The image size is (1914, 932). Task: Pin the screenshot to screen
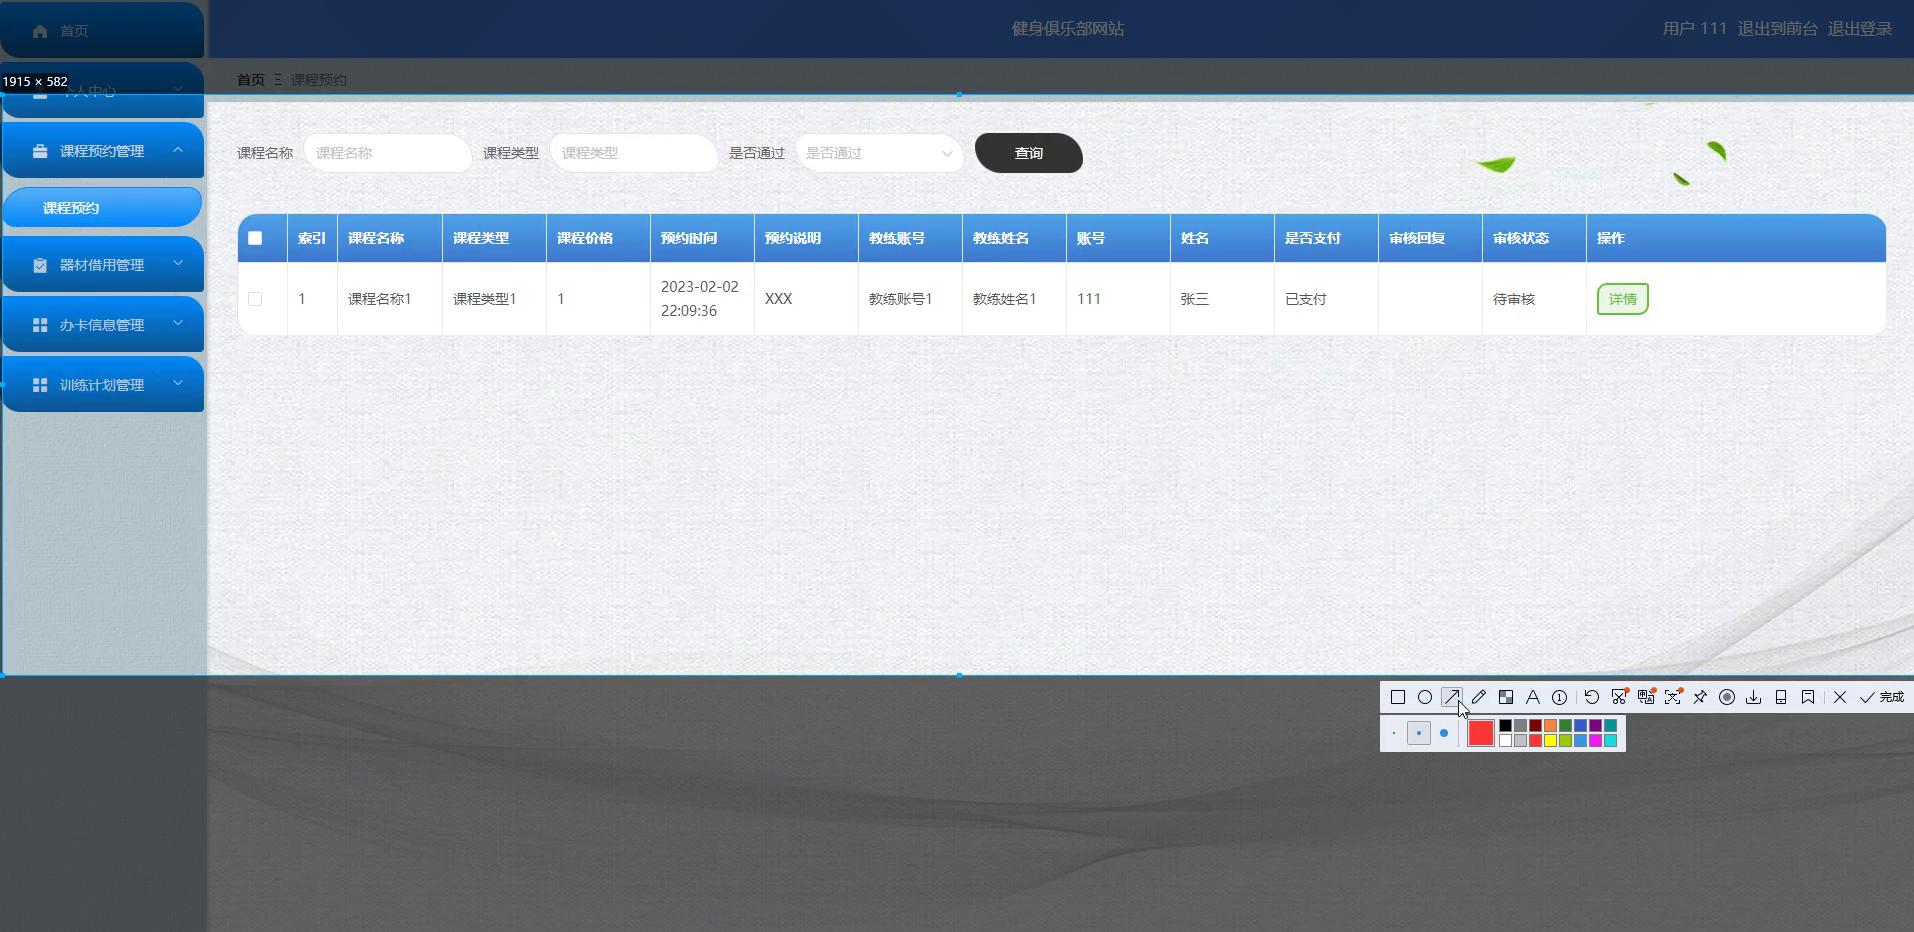(x=1700, y=697)
